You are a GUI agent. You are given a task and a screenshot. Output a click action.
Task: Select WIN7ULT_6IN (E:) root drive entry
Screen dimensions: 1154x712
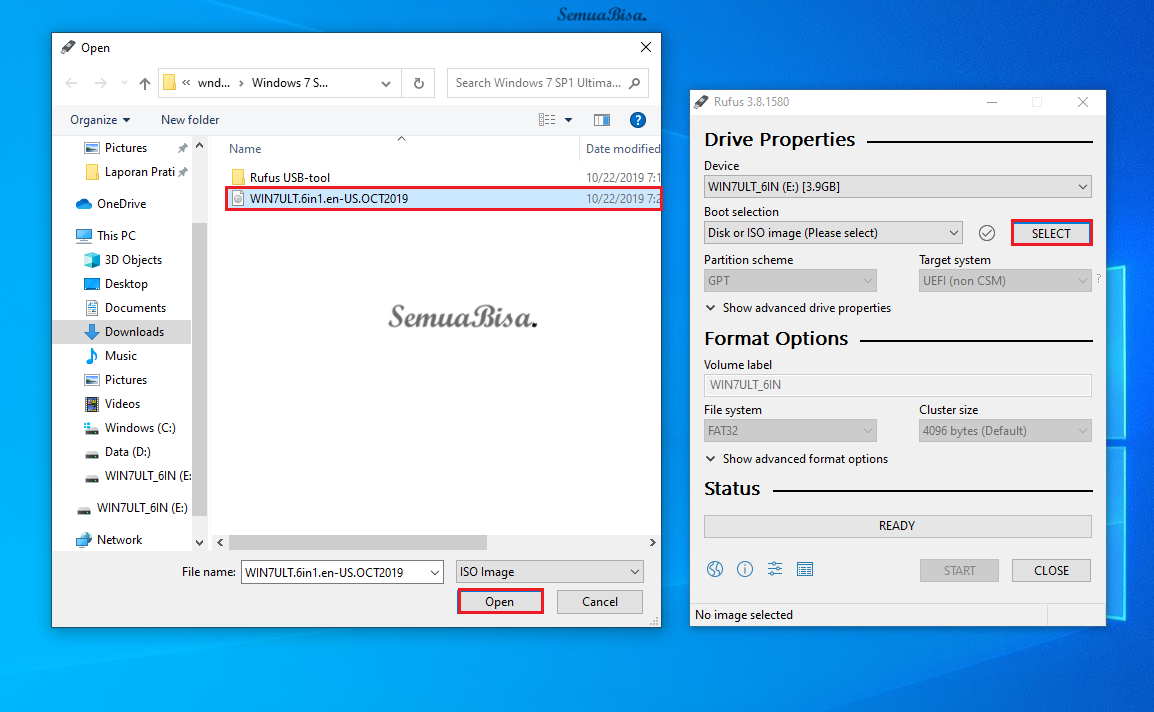[132, 508]
